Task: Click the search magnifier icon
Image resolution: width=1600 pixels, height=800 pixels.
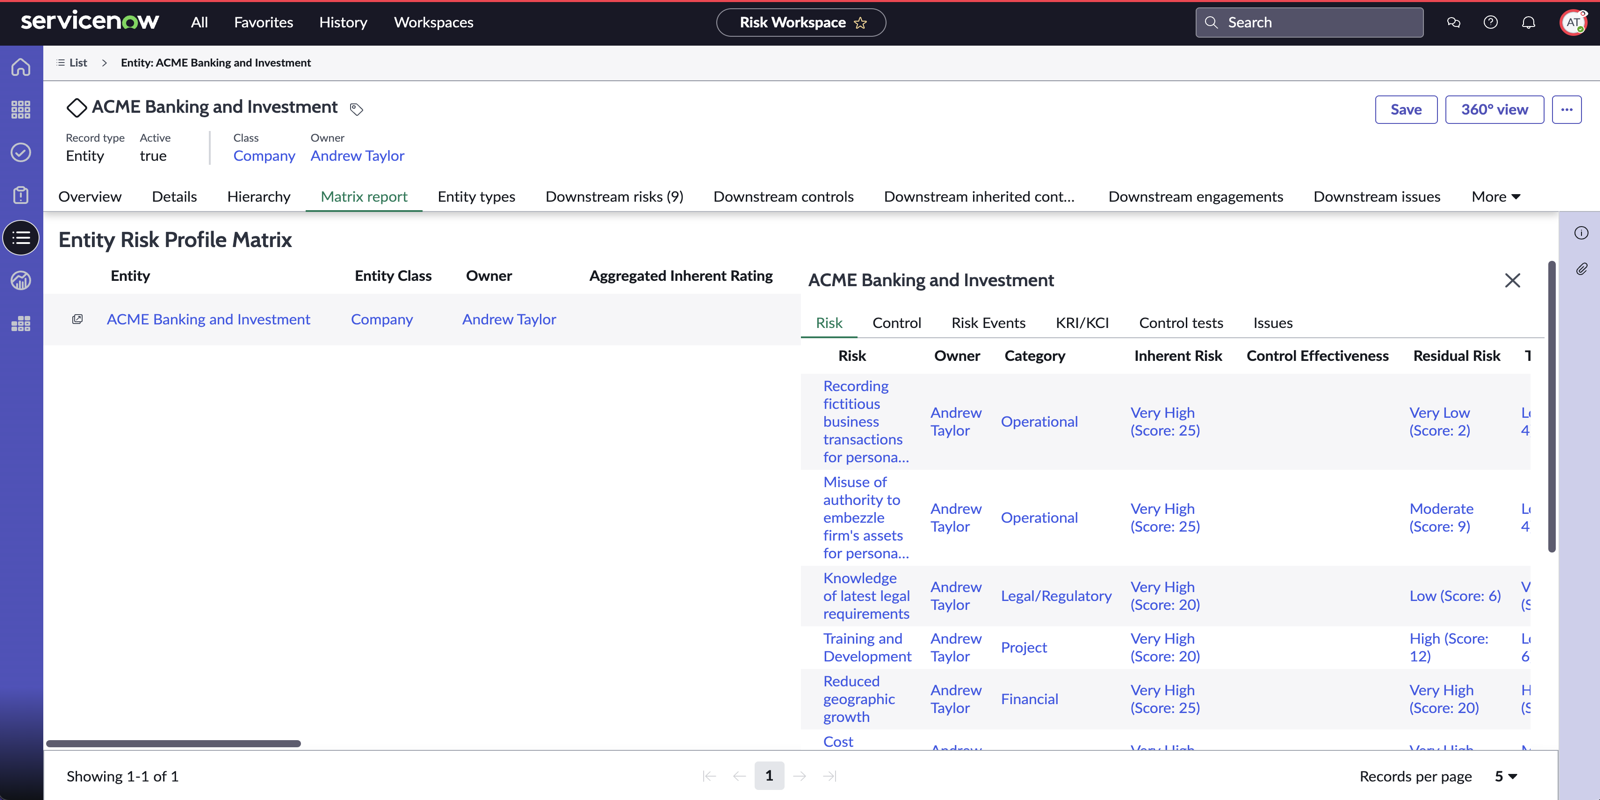Action: coord(1211,22)
